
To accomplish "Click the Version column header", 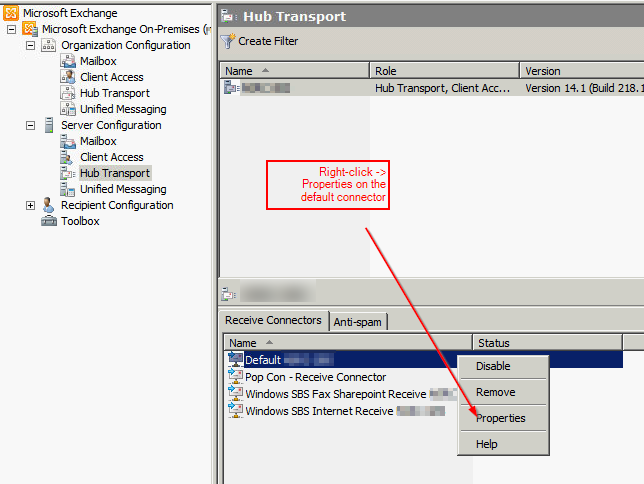I will [582, 71].
